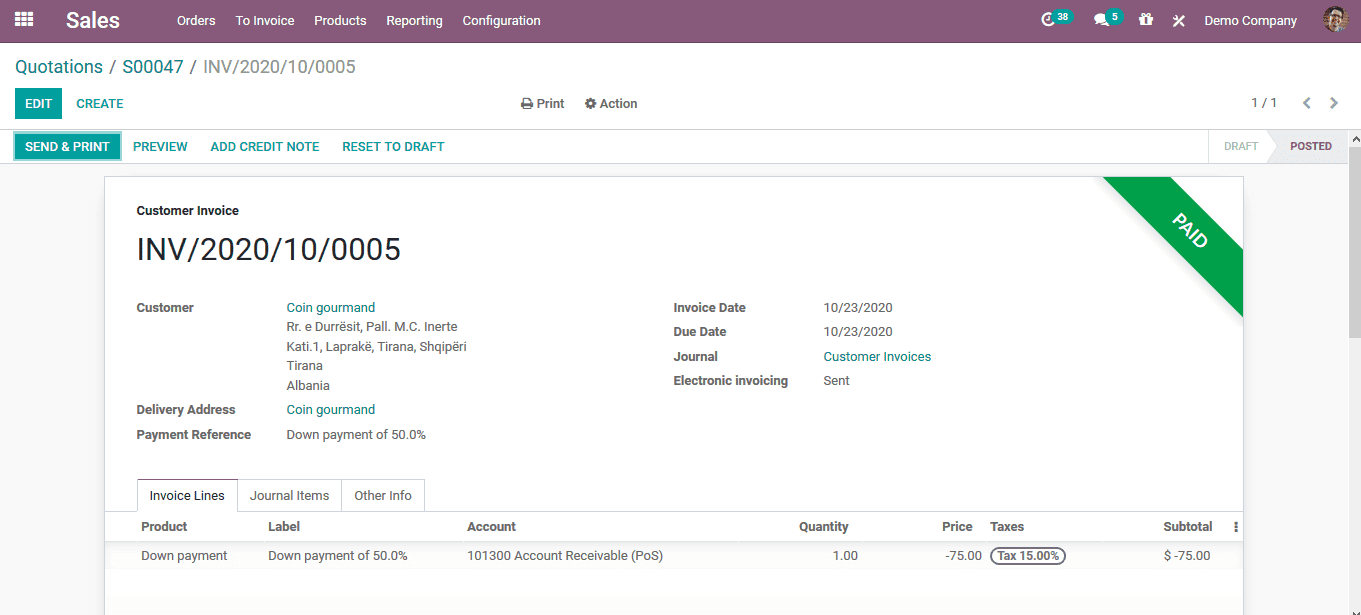Viewport: 1361px width, 615px height.
Task: Go back to Quotations breadcrumb
Action: [59, 67]
